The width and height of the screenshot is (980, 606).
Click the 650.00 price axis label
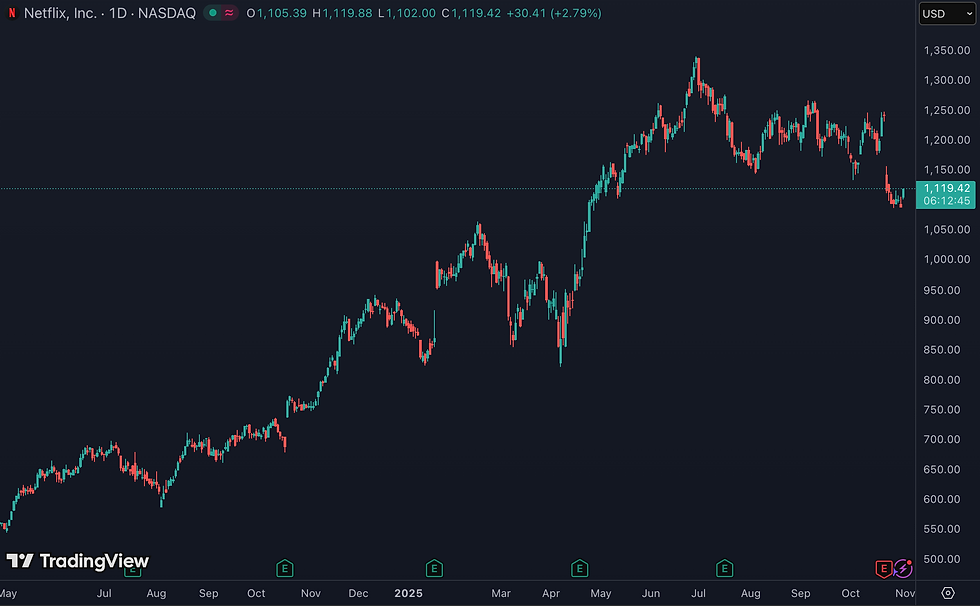pos(942,469)
